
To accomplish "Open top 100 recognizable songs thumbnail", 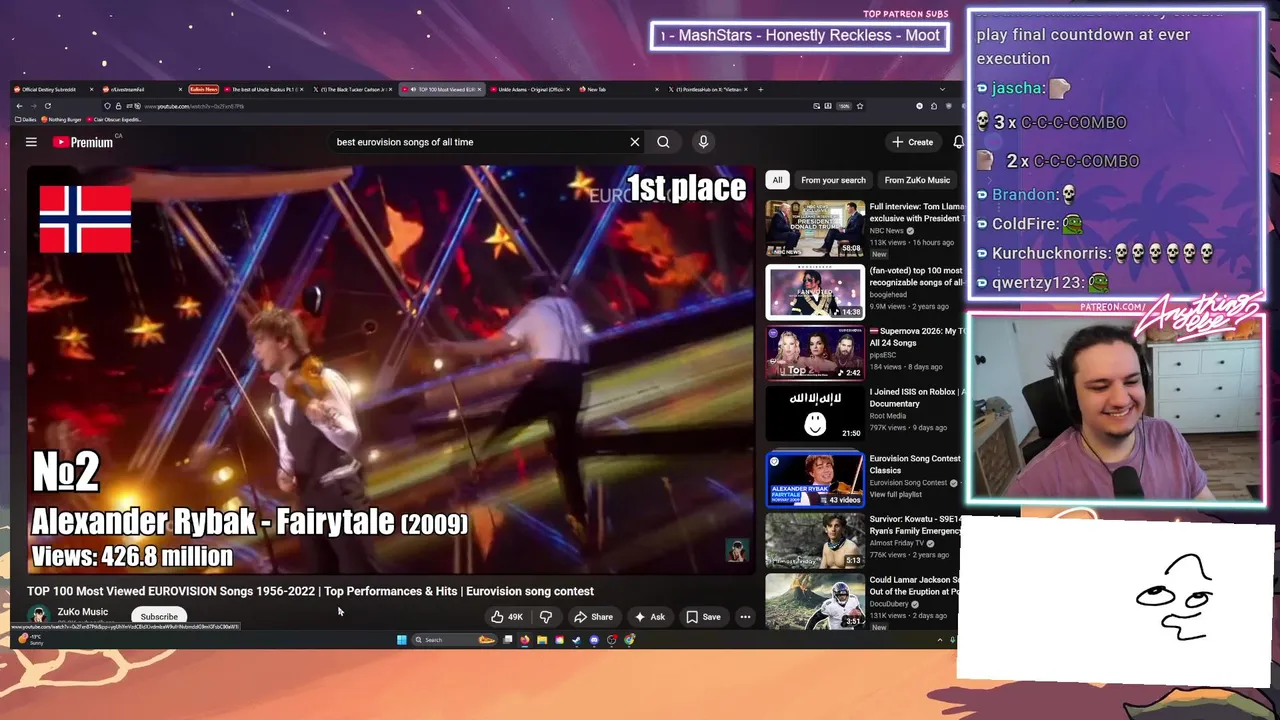I will click(x=815, y=291).
